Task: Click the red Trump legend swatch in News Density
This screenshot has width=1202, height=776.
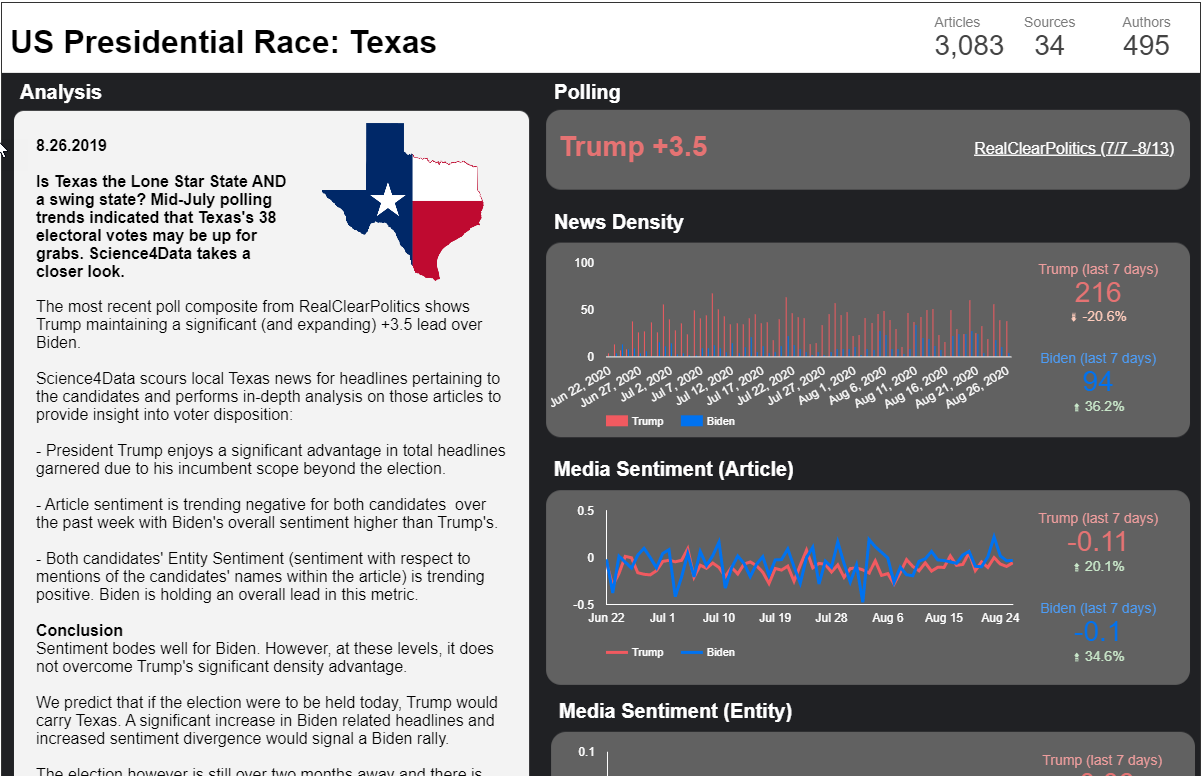Action: (x=616, y=421)
